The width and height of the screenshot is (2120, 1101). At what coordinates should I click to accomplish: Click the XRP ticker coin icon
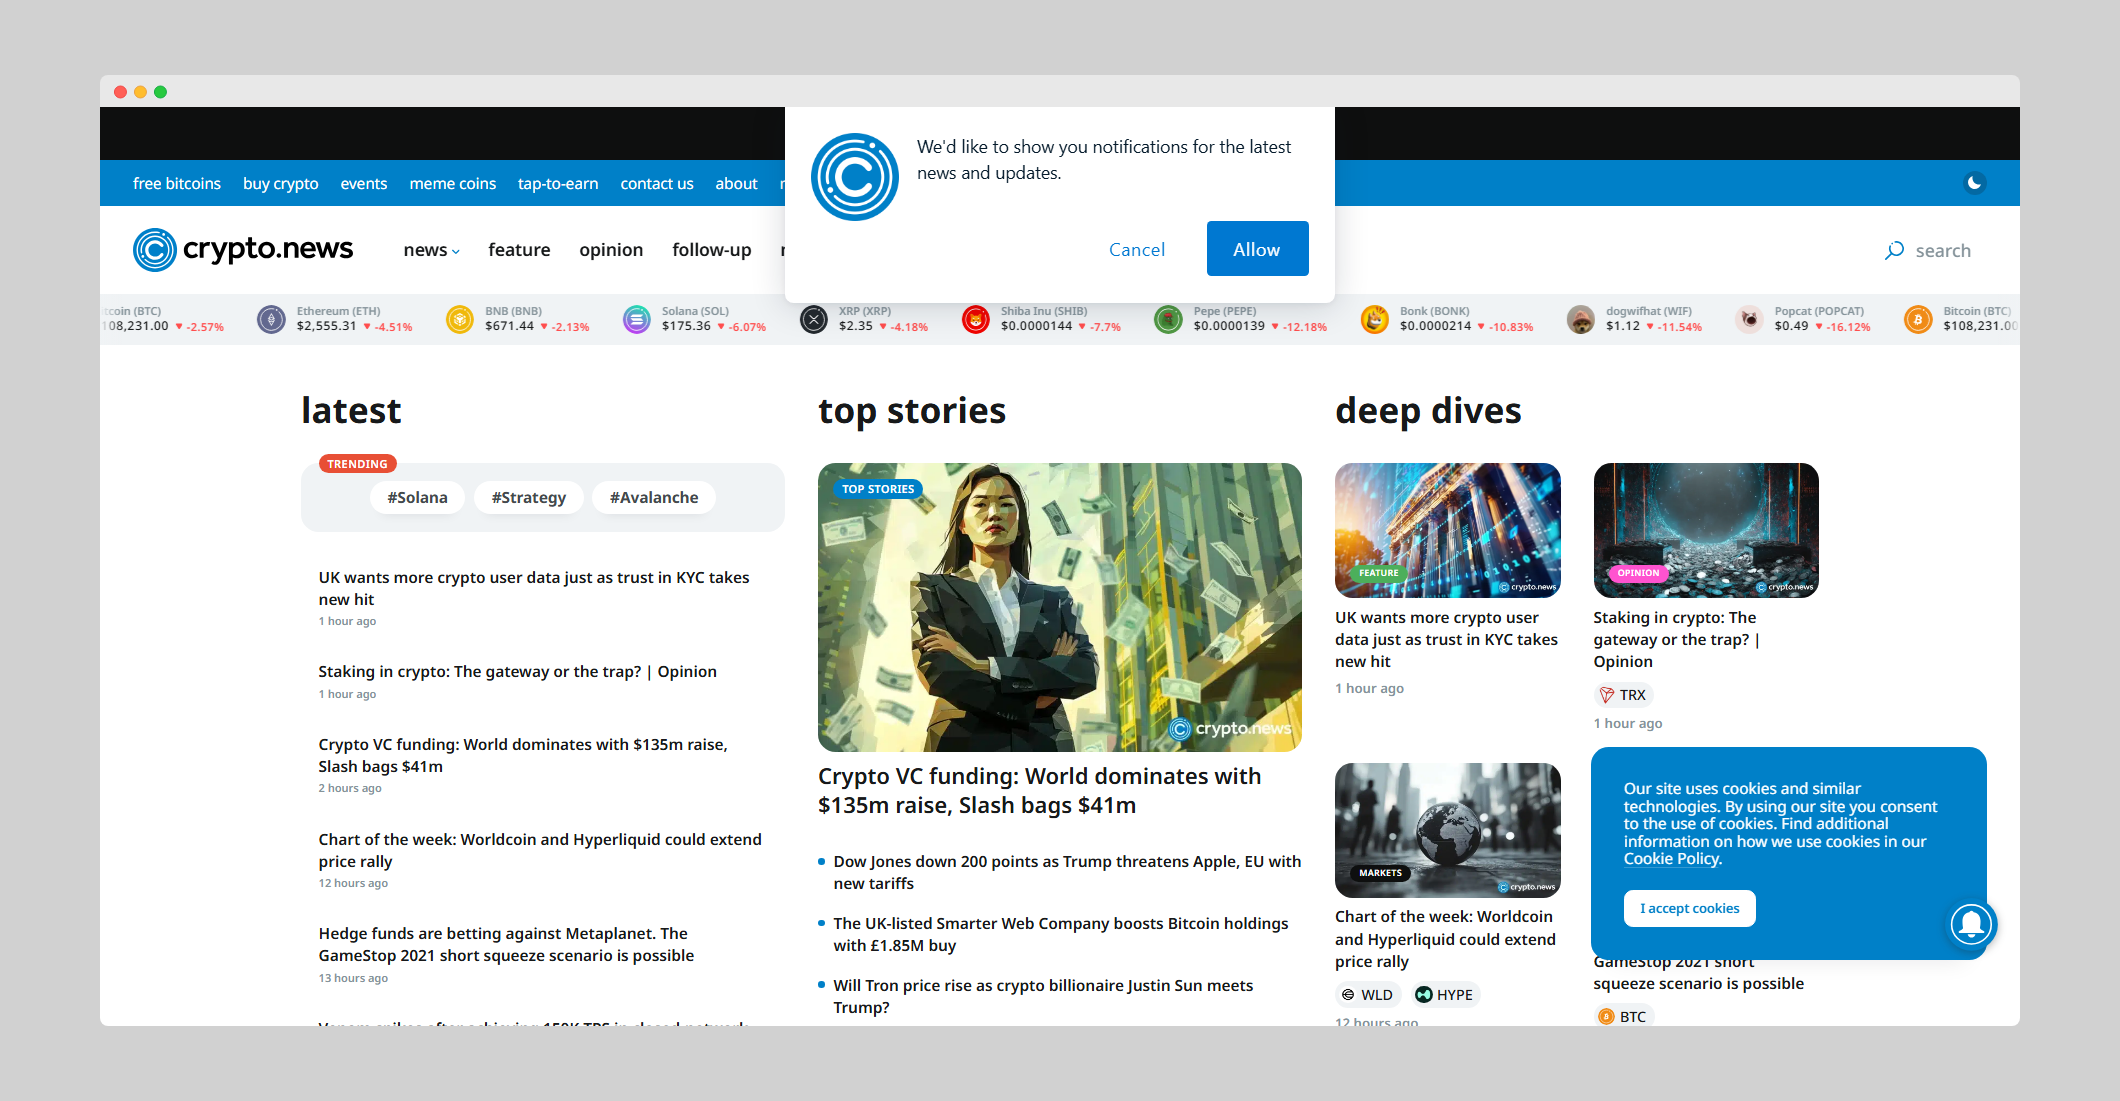(814, 319)
